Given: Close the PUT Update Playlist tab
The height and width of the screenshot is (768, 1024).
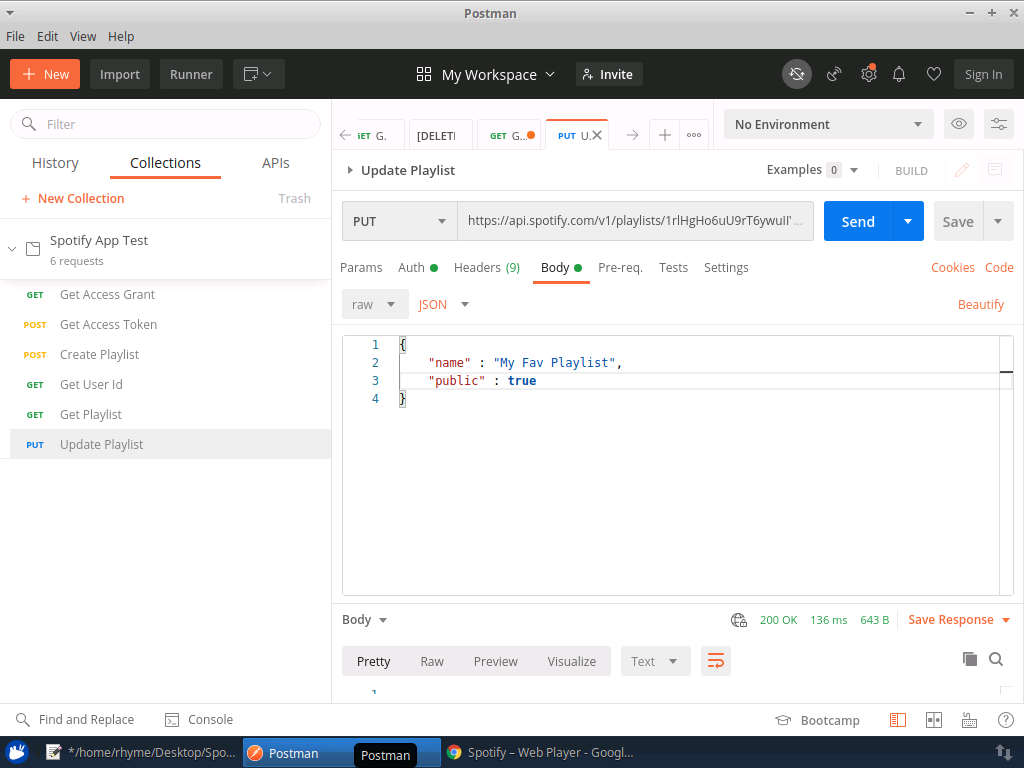Looking at the screenshot, I should 597,135.
